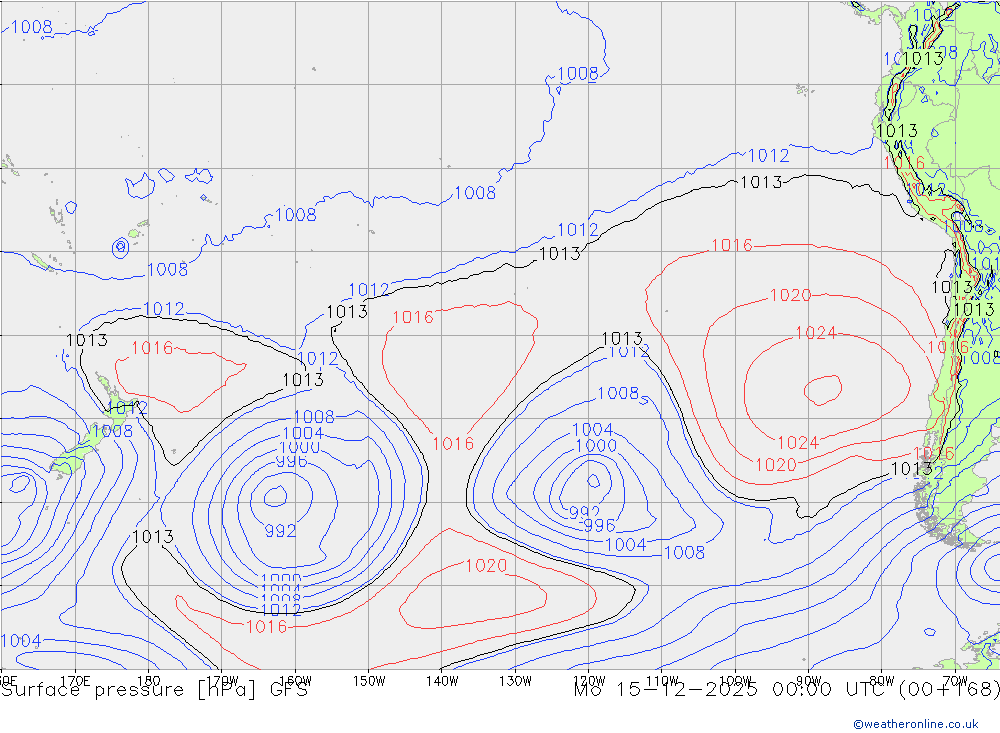Image resolution: width=1000 pixels, height=733 pixels.
Task: Click the 110W longitude axis label
Action: coord(662,681)
